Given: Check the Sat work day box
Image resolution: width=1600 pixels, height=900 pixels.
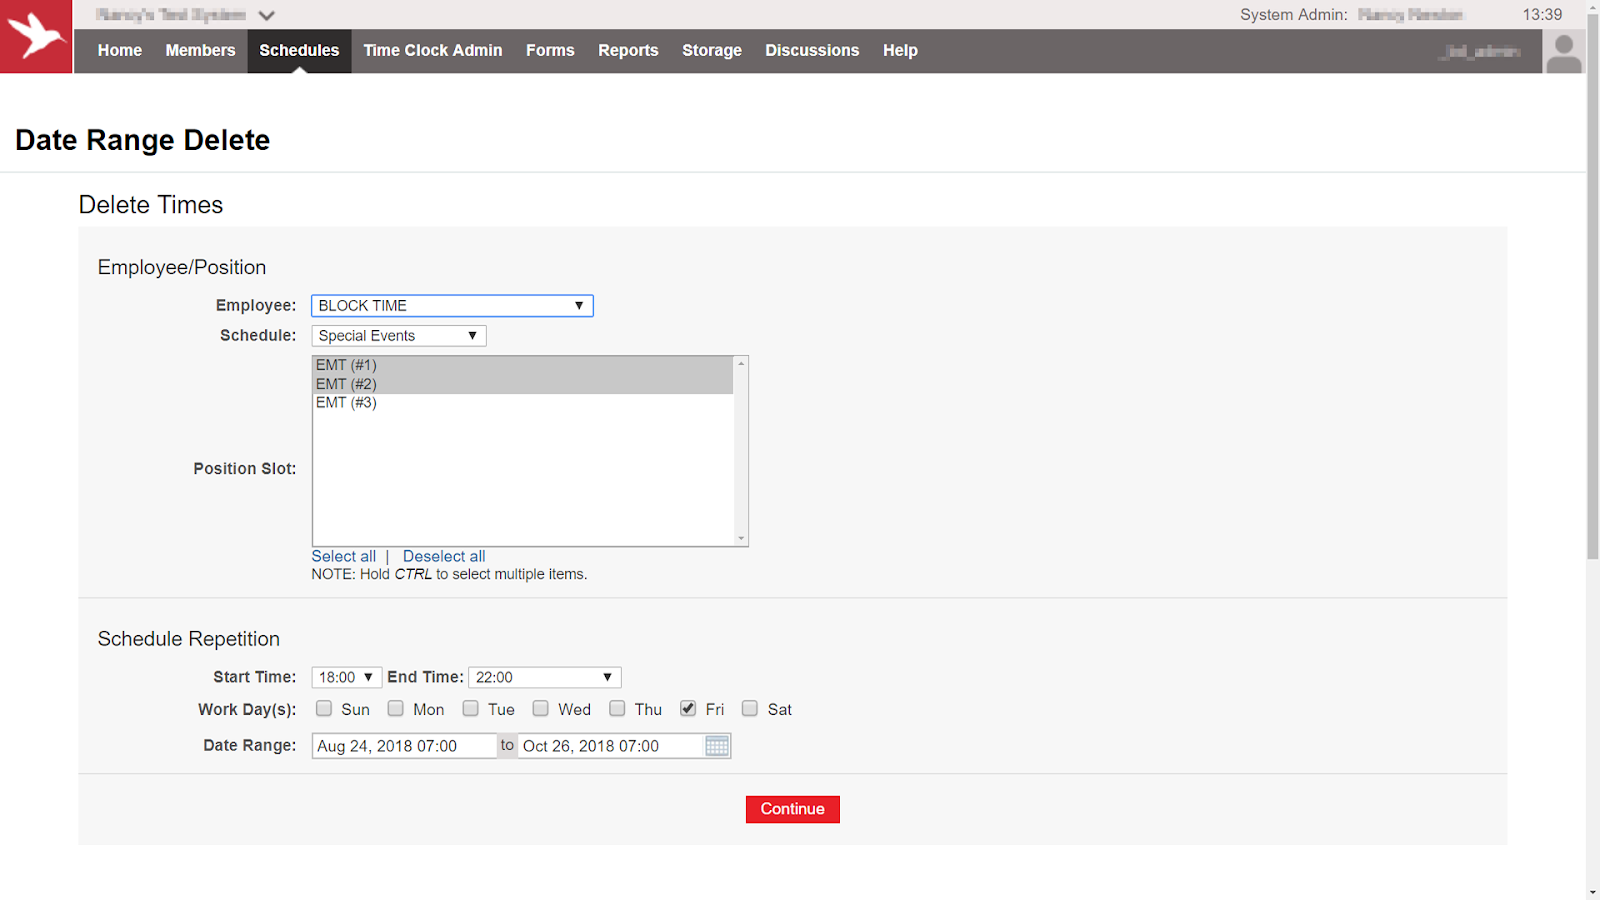Looking at the screenshot, I should (750, 709).
